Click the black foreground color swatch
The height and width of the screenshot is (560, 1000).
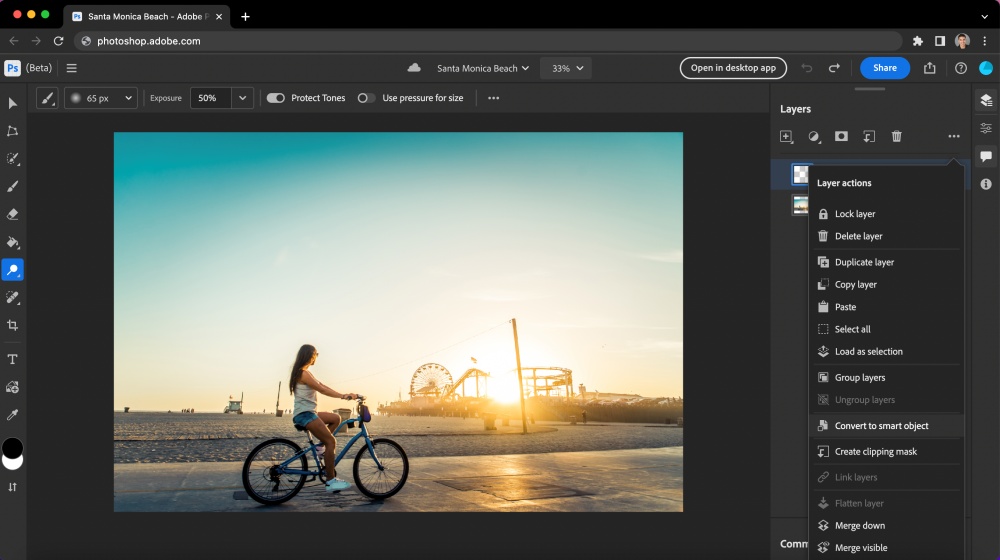(x=12, y=447)
